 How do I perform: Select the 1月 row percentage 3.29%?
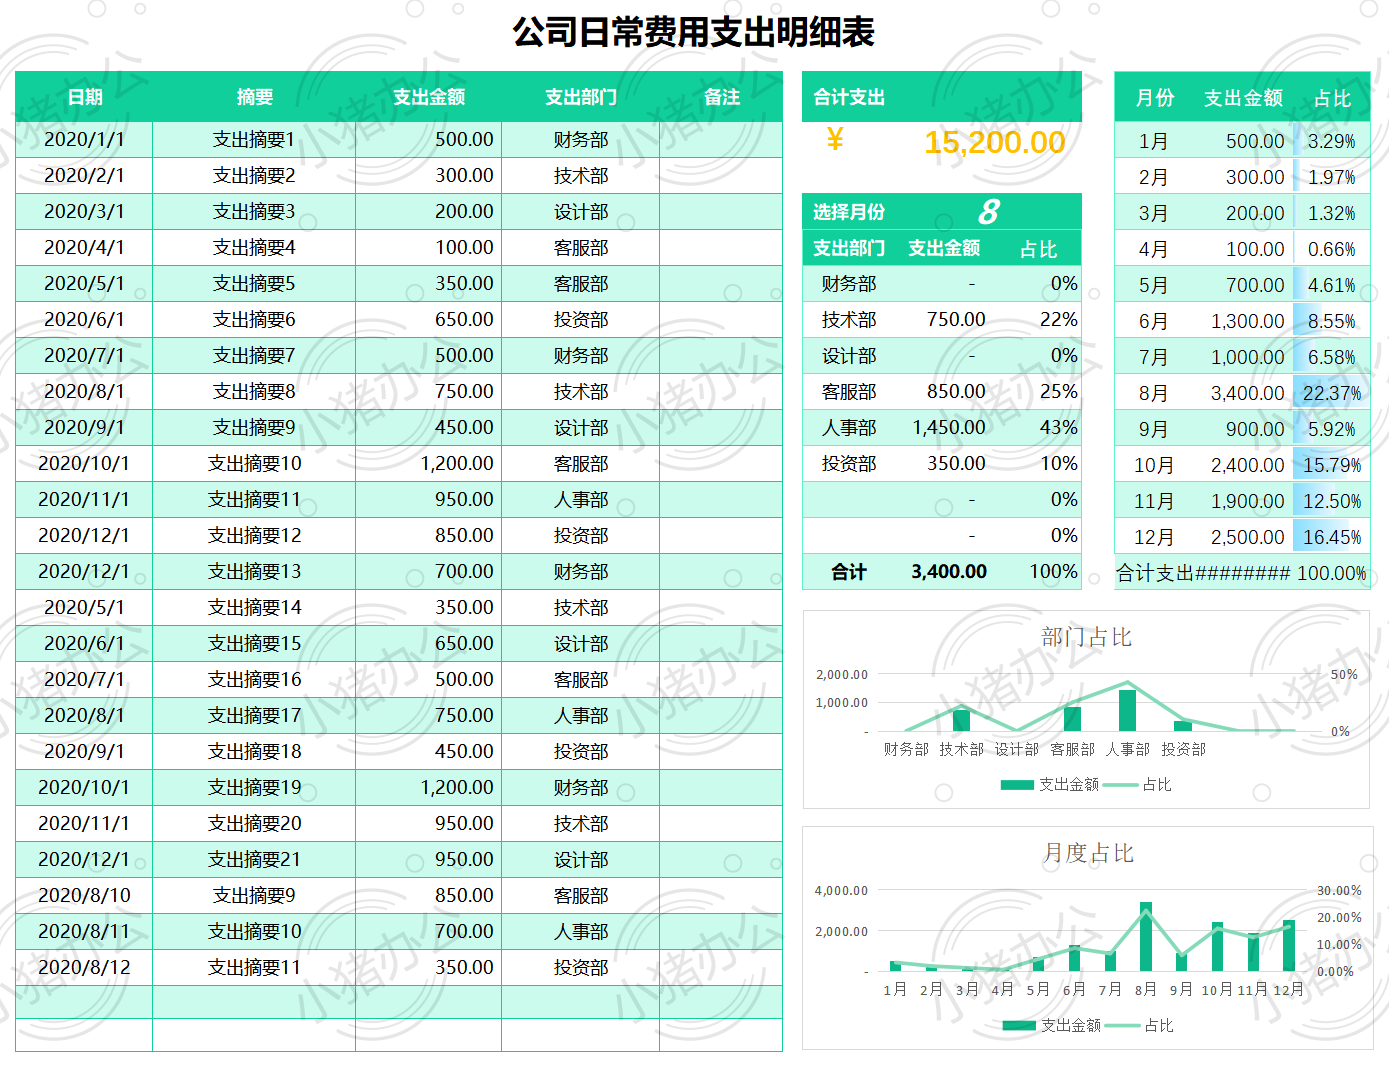pos(1331,141)
